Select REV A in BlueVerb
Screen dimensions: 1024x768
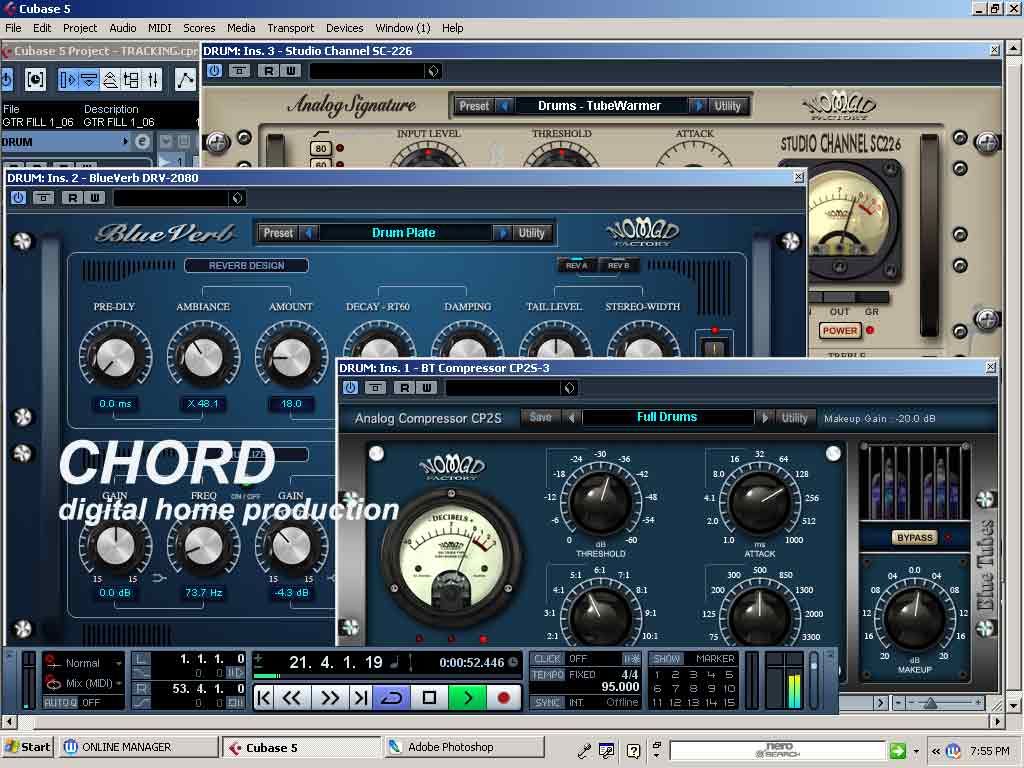(x=577, y=266)
